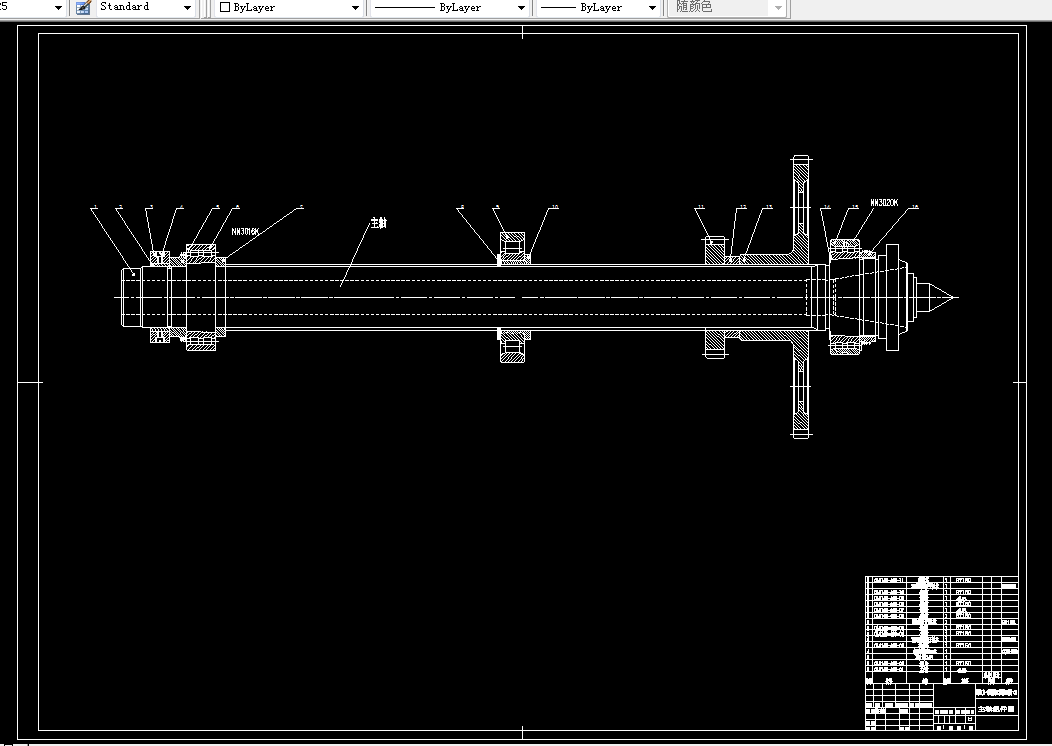1052x746 pixels.
Task: Select part balloon number 13
Action: click(x=768, y=207)
